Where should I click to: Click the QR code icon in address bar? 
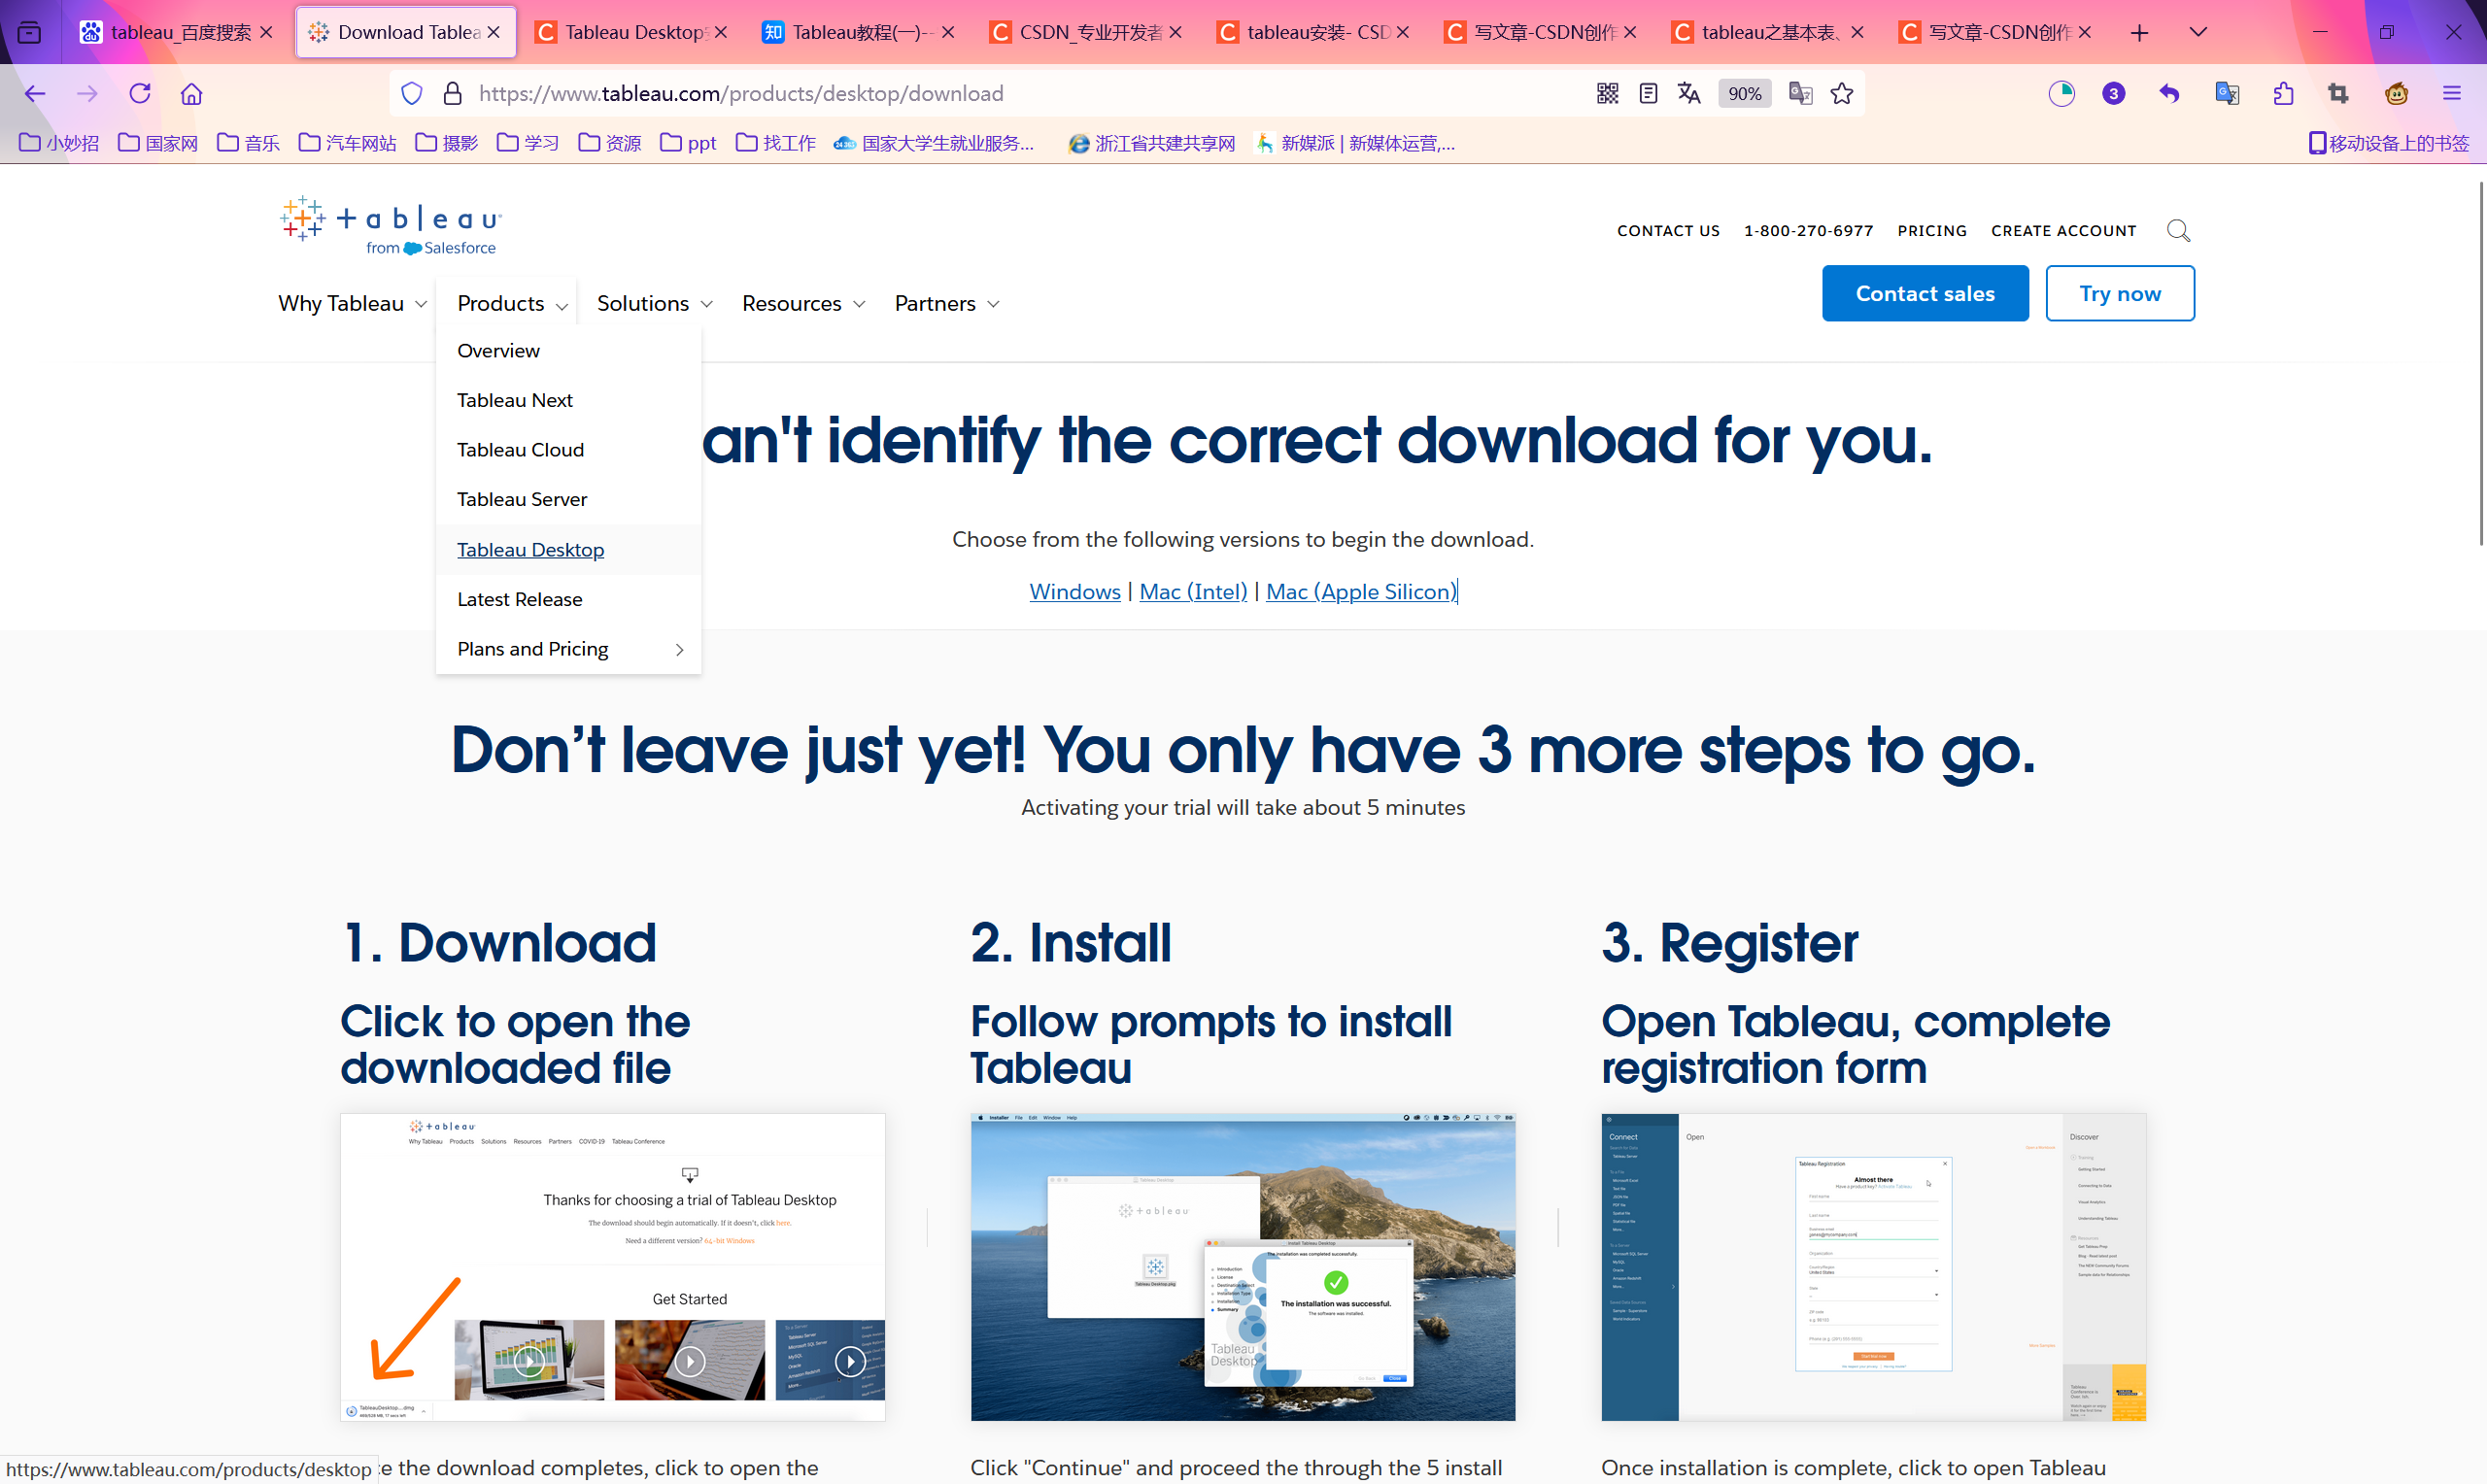pyautogui.click(x=1607, y=93)
